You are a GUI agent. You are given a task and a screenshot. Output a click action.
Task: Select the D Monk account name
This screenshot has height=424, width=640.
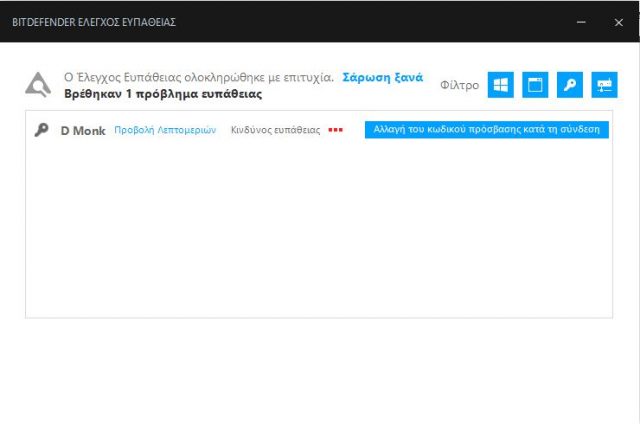pyautogui.click(x=83, y=131)
